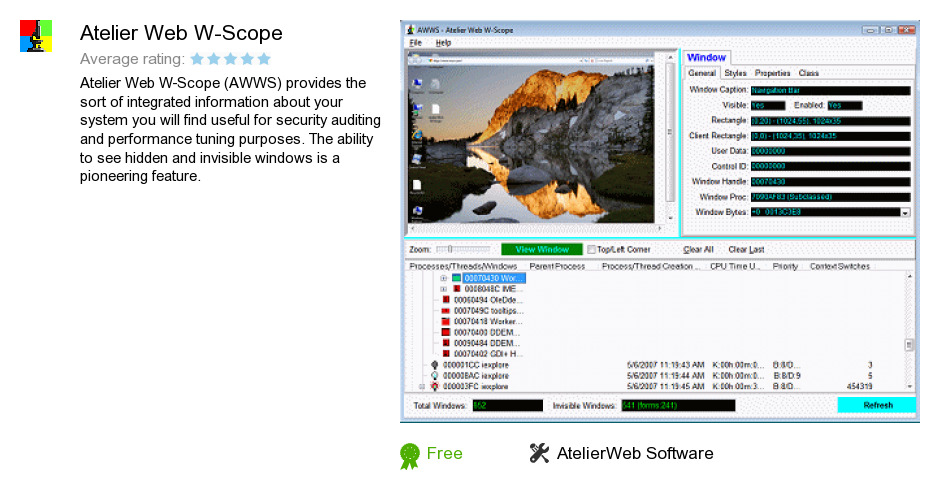
Task: Click the Atelier Web W-Scope page title
Action: (x=181, y=32)
